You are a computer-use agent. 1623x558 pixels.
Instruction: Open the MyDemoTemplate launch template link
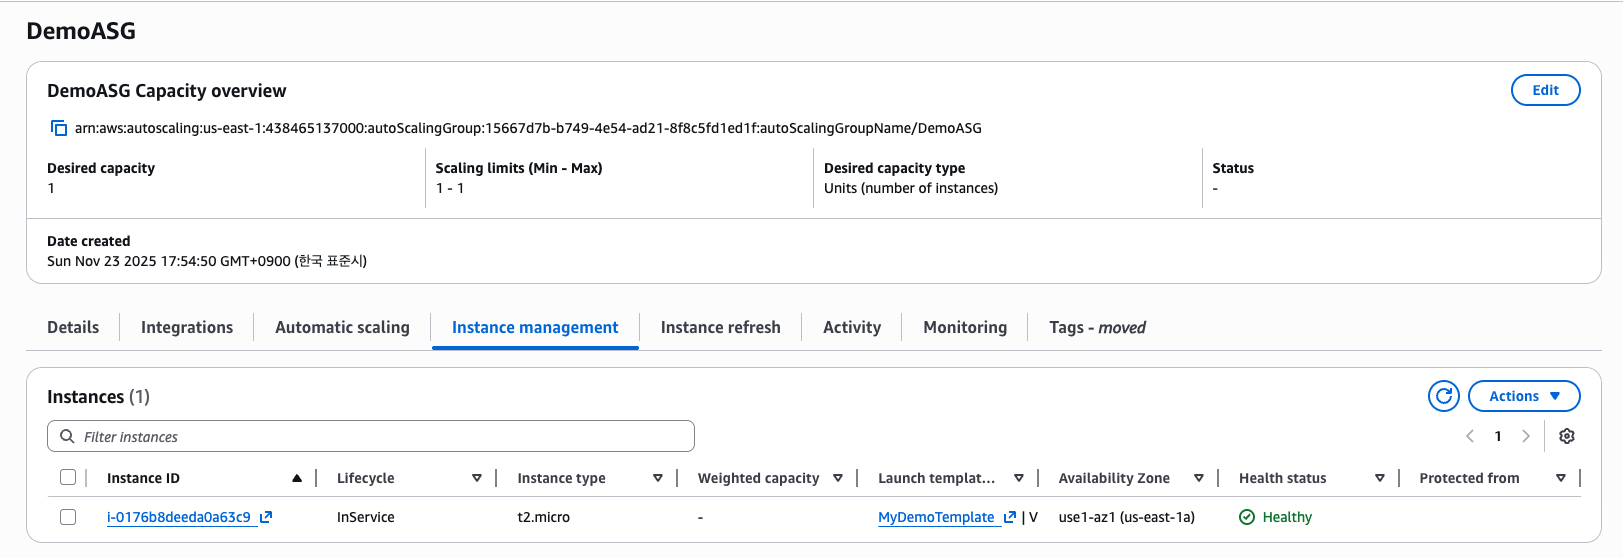(x=936, y=517)
